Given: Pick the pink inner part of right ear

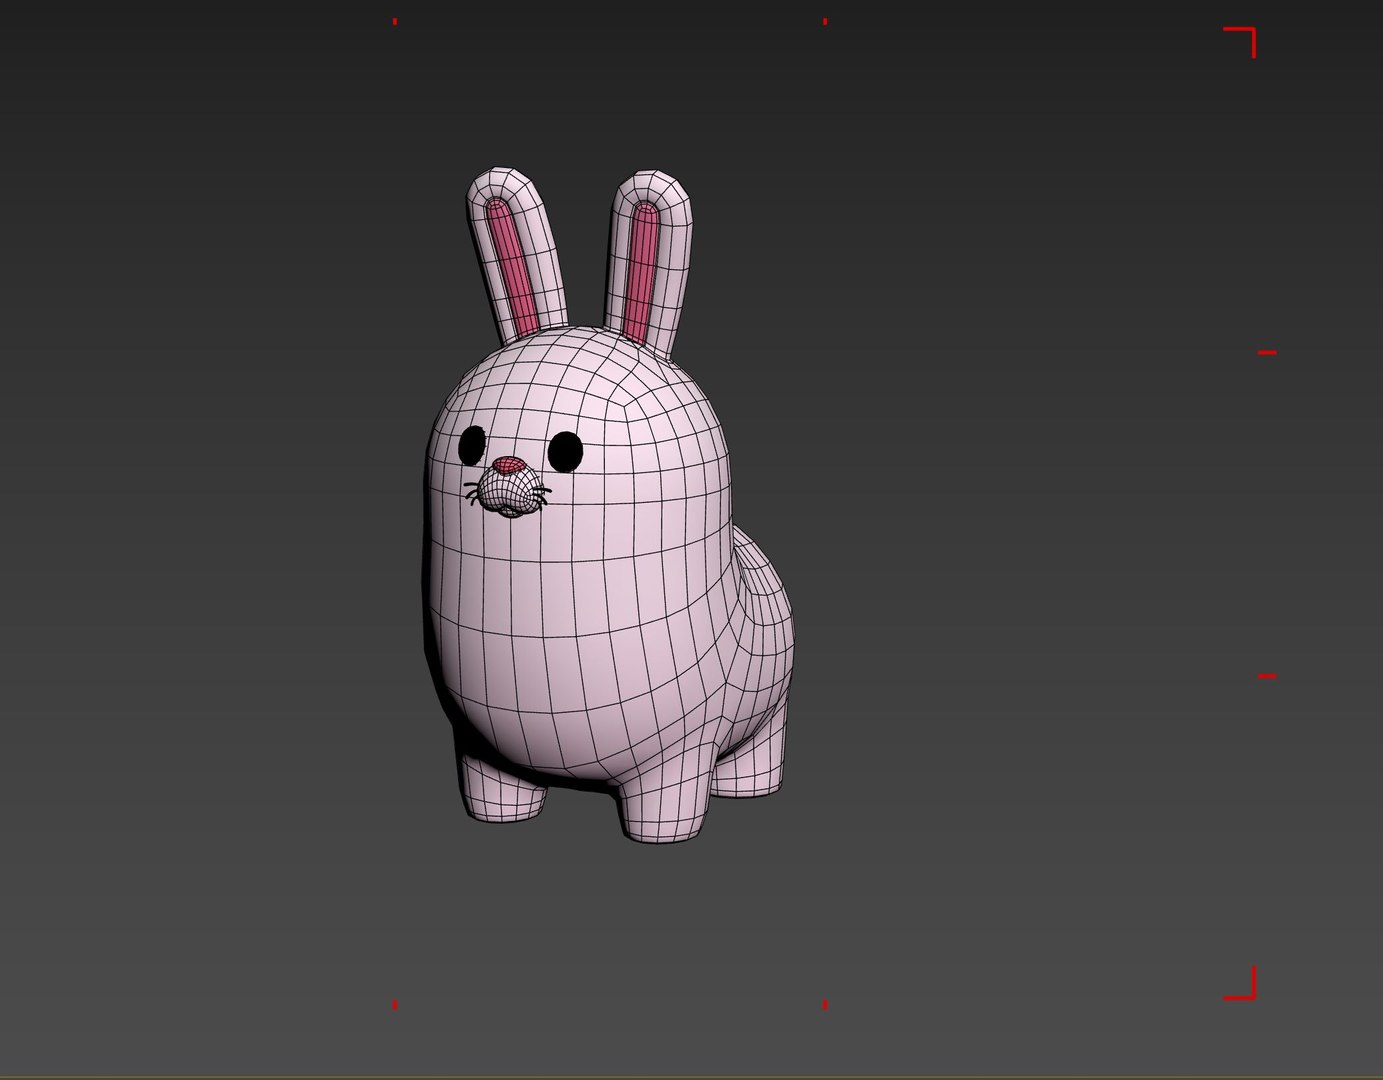Looking at the screenshot, I should tap(641, 272).
